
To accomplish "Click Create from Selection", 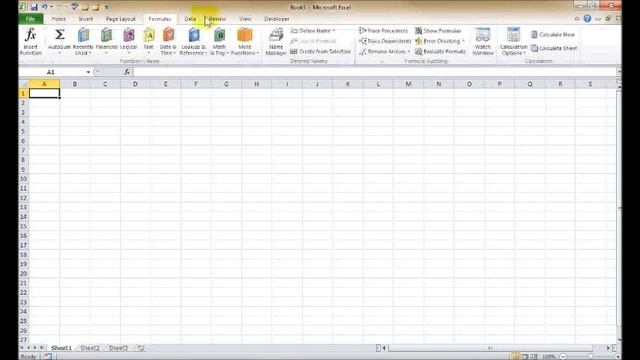I will 321,51.
